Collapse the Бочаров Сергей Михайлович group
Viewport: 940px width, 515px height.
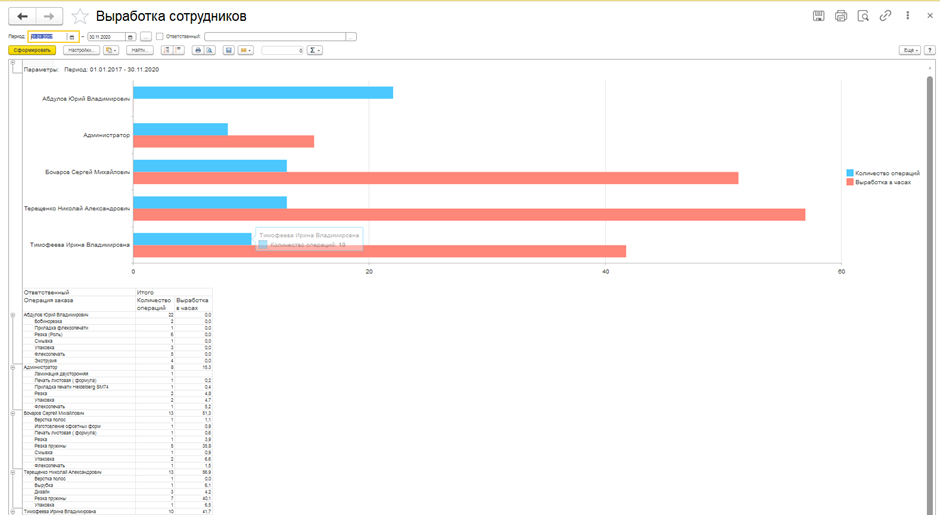[13, 413]
